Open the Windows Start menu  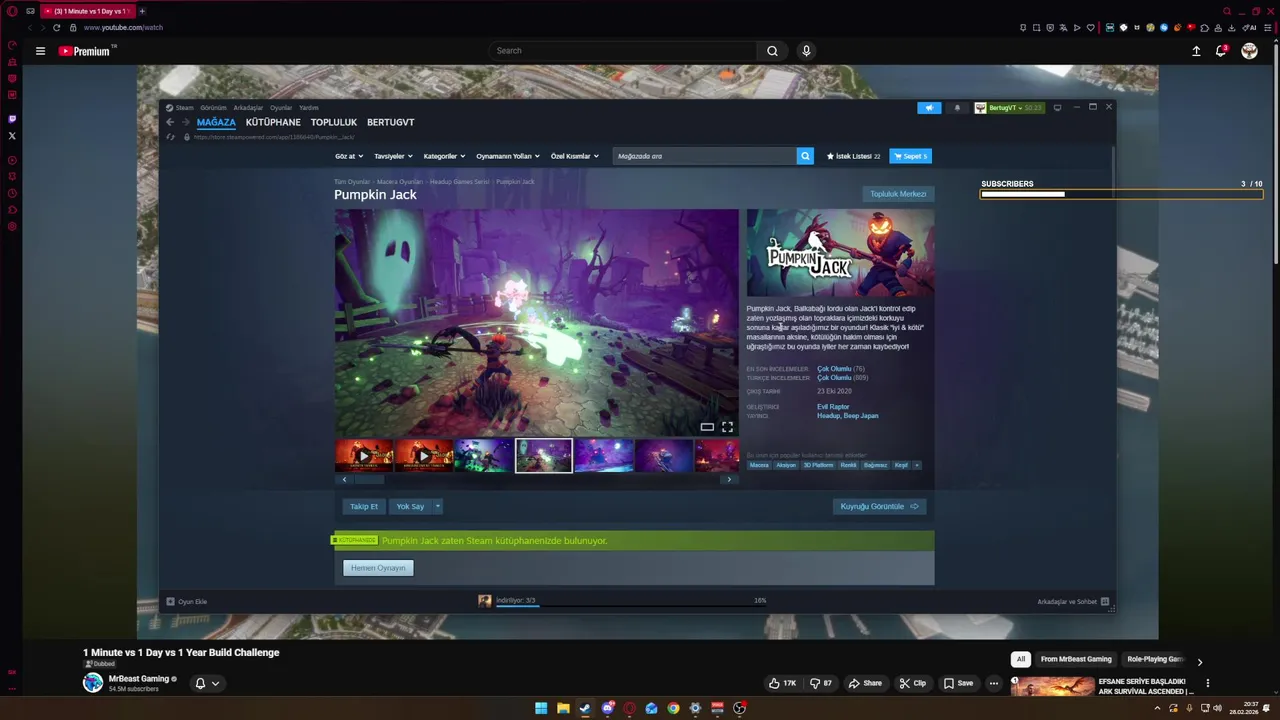pyautogui.click(x=541, y=708)
